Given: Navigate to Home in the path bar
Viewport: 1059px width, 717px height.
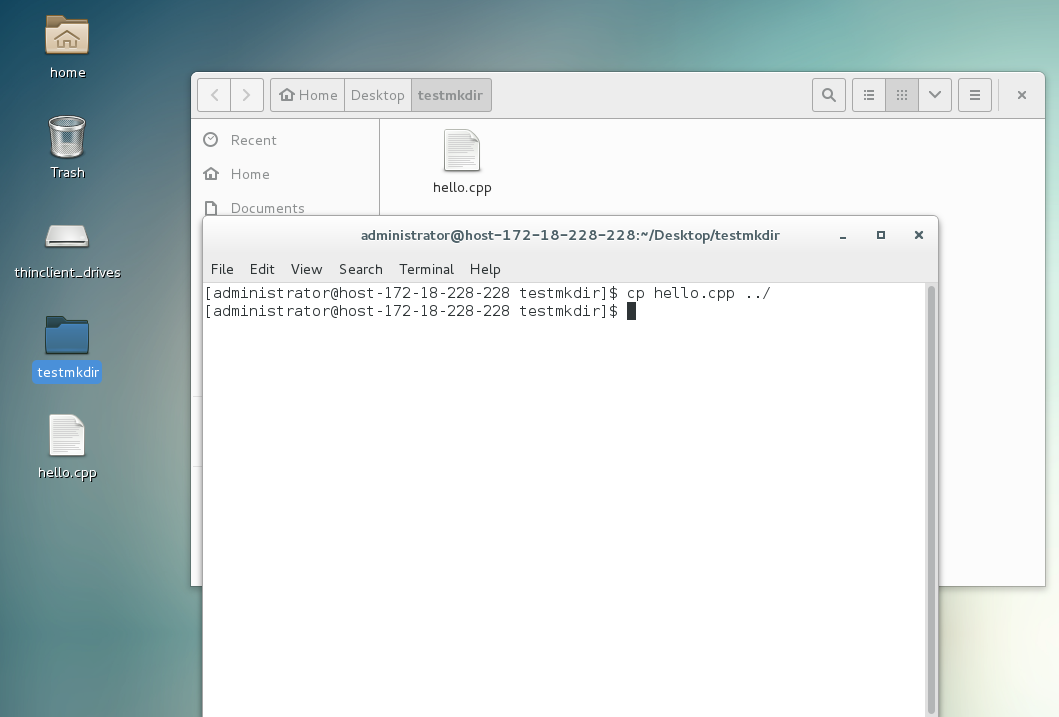Looking at the screenshot, I should [308, 95].
